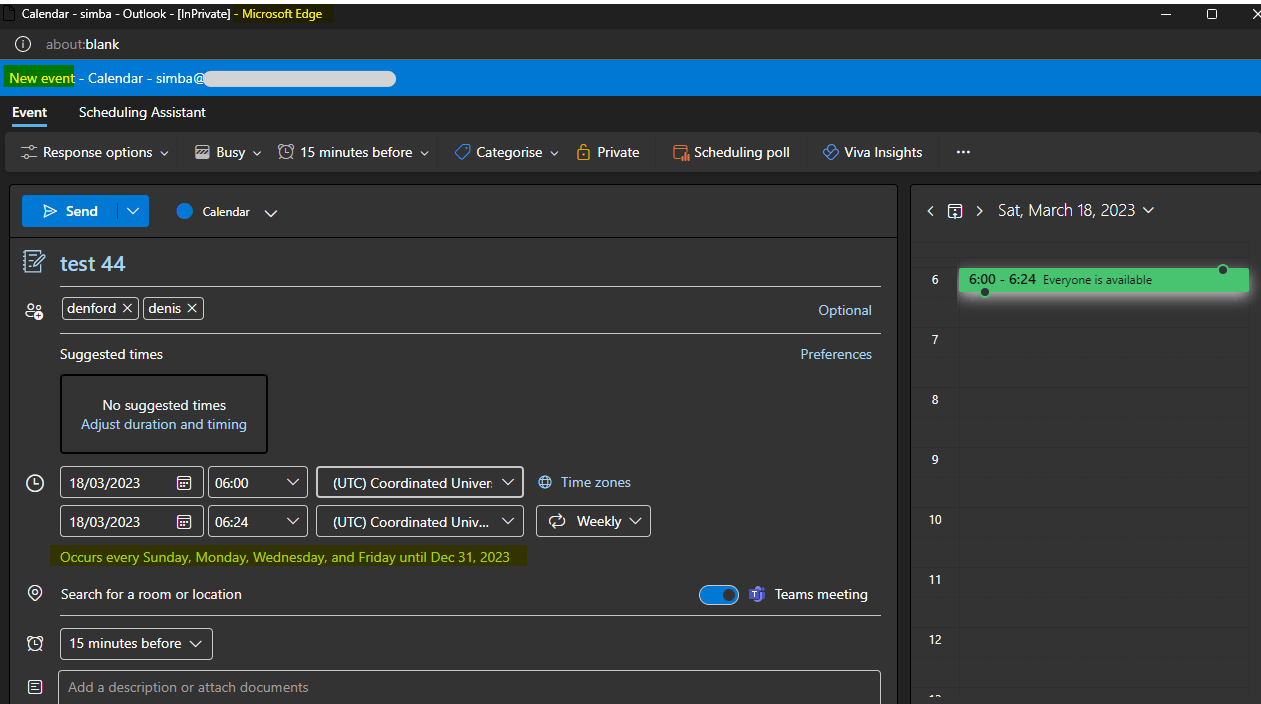The height and width of the screenshot is (704, 1261).
Task: Expand the Send options arrow
Action: 133,211
